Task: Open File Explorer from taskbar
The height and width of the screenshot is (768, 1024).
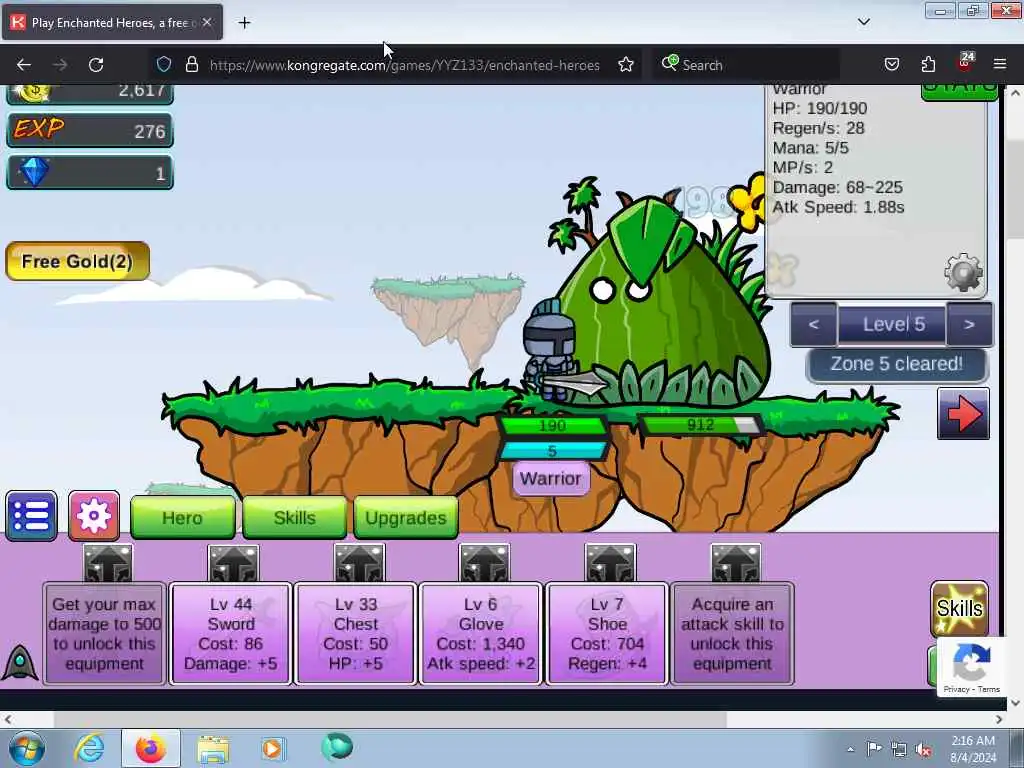Action: click(213, 748)
